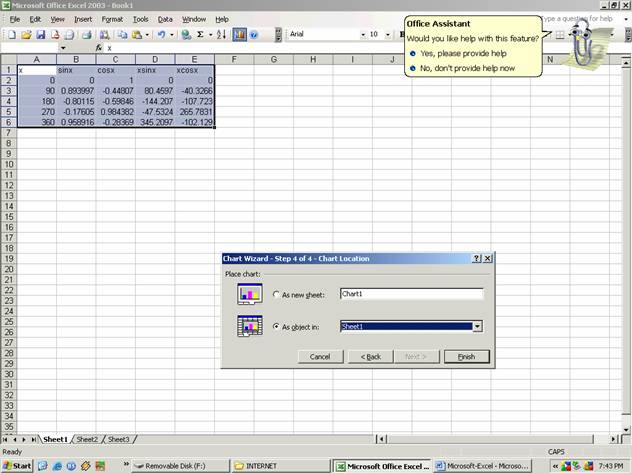Screen dimensions: 632x474
Task: Open the Tools menu
Action: [141, 19]
